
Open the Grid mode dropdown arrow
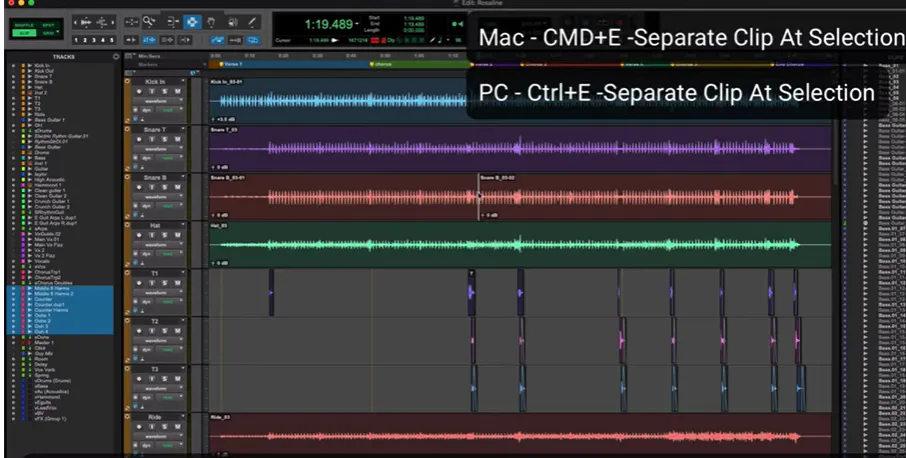click(58, 32)
